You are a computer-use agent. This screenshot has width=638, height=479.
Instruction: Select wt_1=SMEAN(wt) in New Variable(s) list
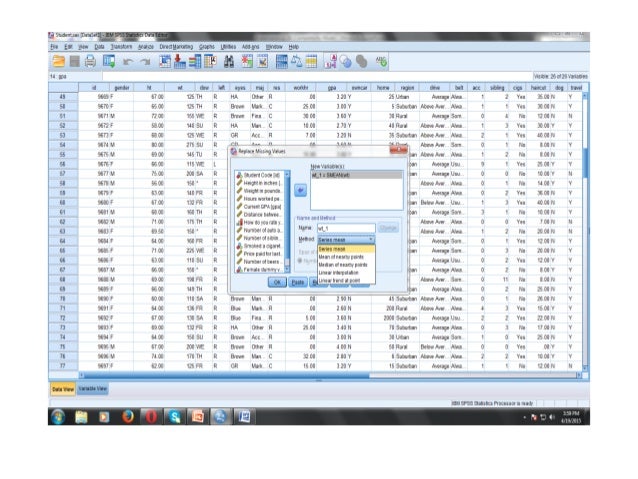[x=356, y=175]
